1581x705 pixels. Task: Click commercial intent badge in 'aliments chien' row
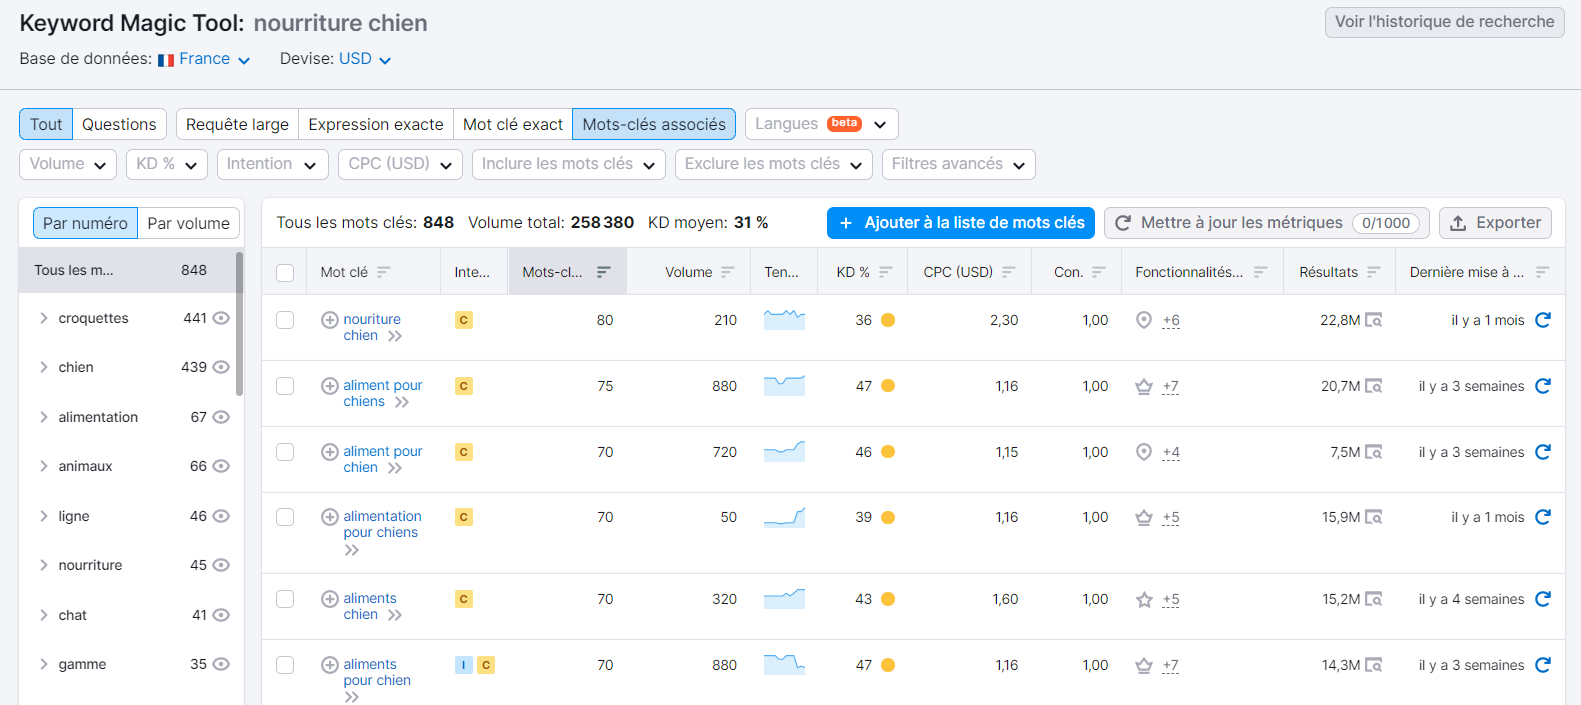464,599
